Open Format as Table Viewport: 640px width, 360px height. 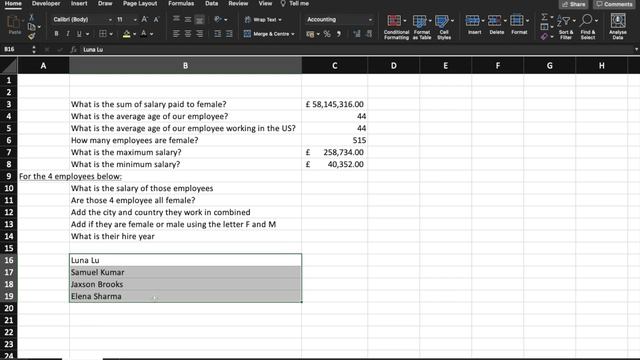421,27
